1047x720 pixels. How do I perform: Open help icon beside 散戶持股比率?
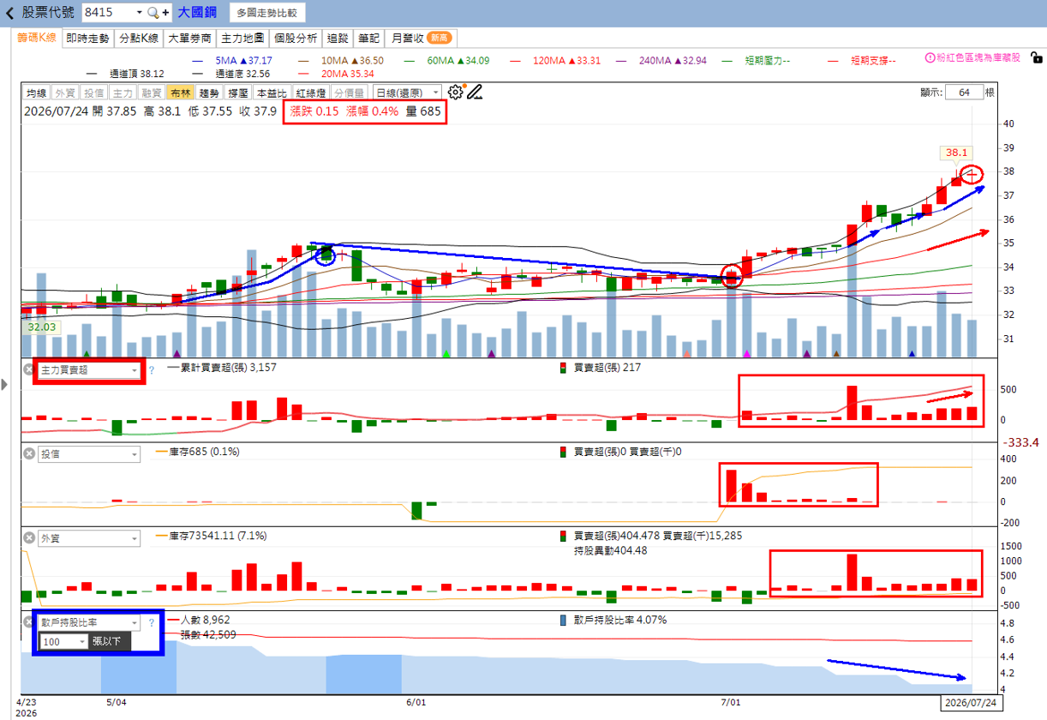[151, 622]
